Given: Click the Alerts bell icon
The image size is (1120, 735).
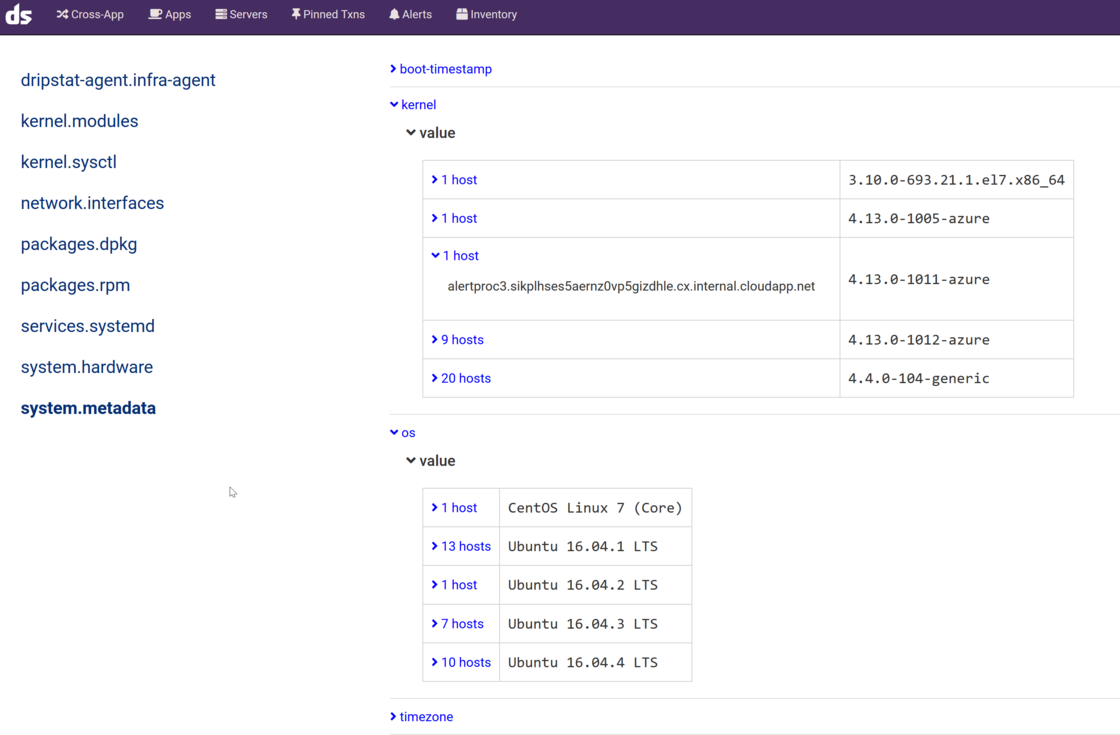Looking at the screenshot, I should tap(394, 14).
